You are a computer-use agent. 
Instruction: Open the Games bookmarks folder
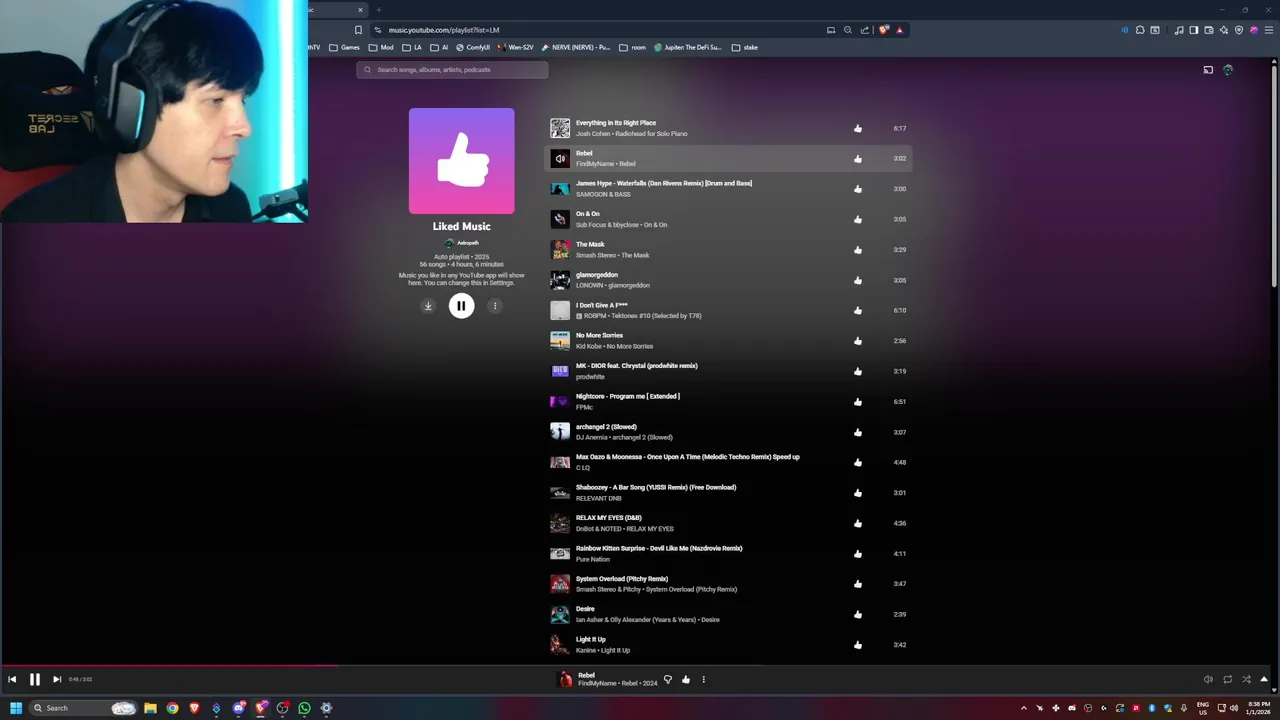pyautogui.click(x=344, y=47)
